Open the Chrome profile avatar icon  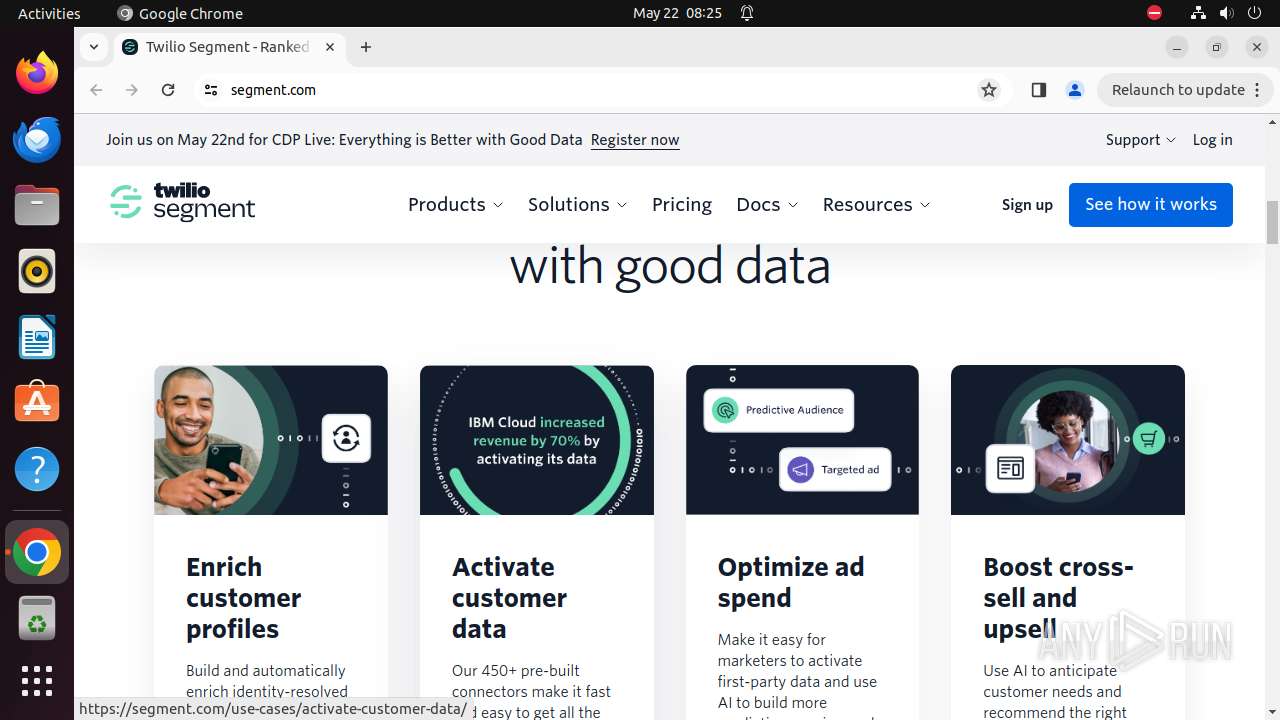pyautogui.click(x=1075, y=90)
